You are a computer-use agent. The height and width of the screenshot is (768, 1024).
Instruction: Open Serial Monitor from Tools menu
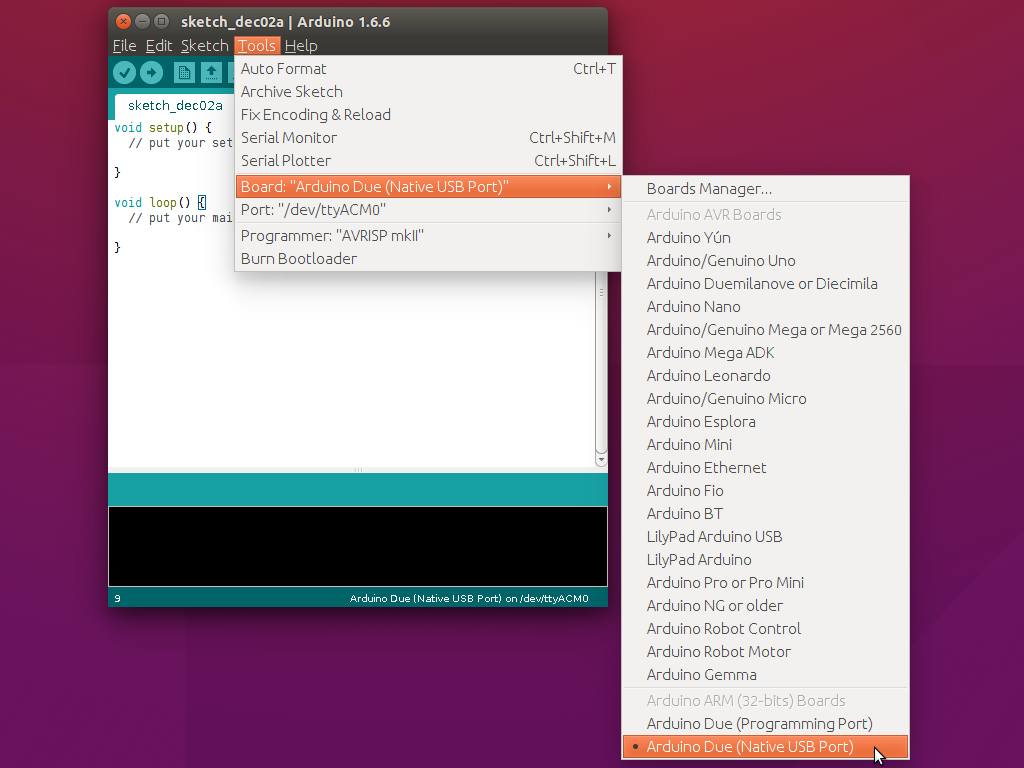[x=428, y=137]
